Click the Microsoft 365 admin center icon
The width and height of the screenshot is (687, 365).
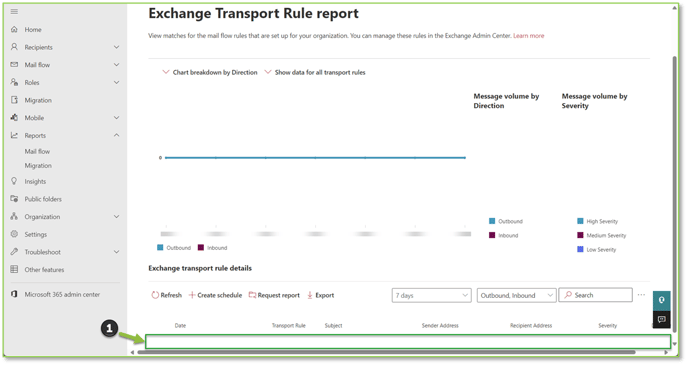point(14,294)
